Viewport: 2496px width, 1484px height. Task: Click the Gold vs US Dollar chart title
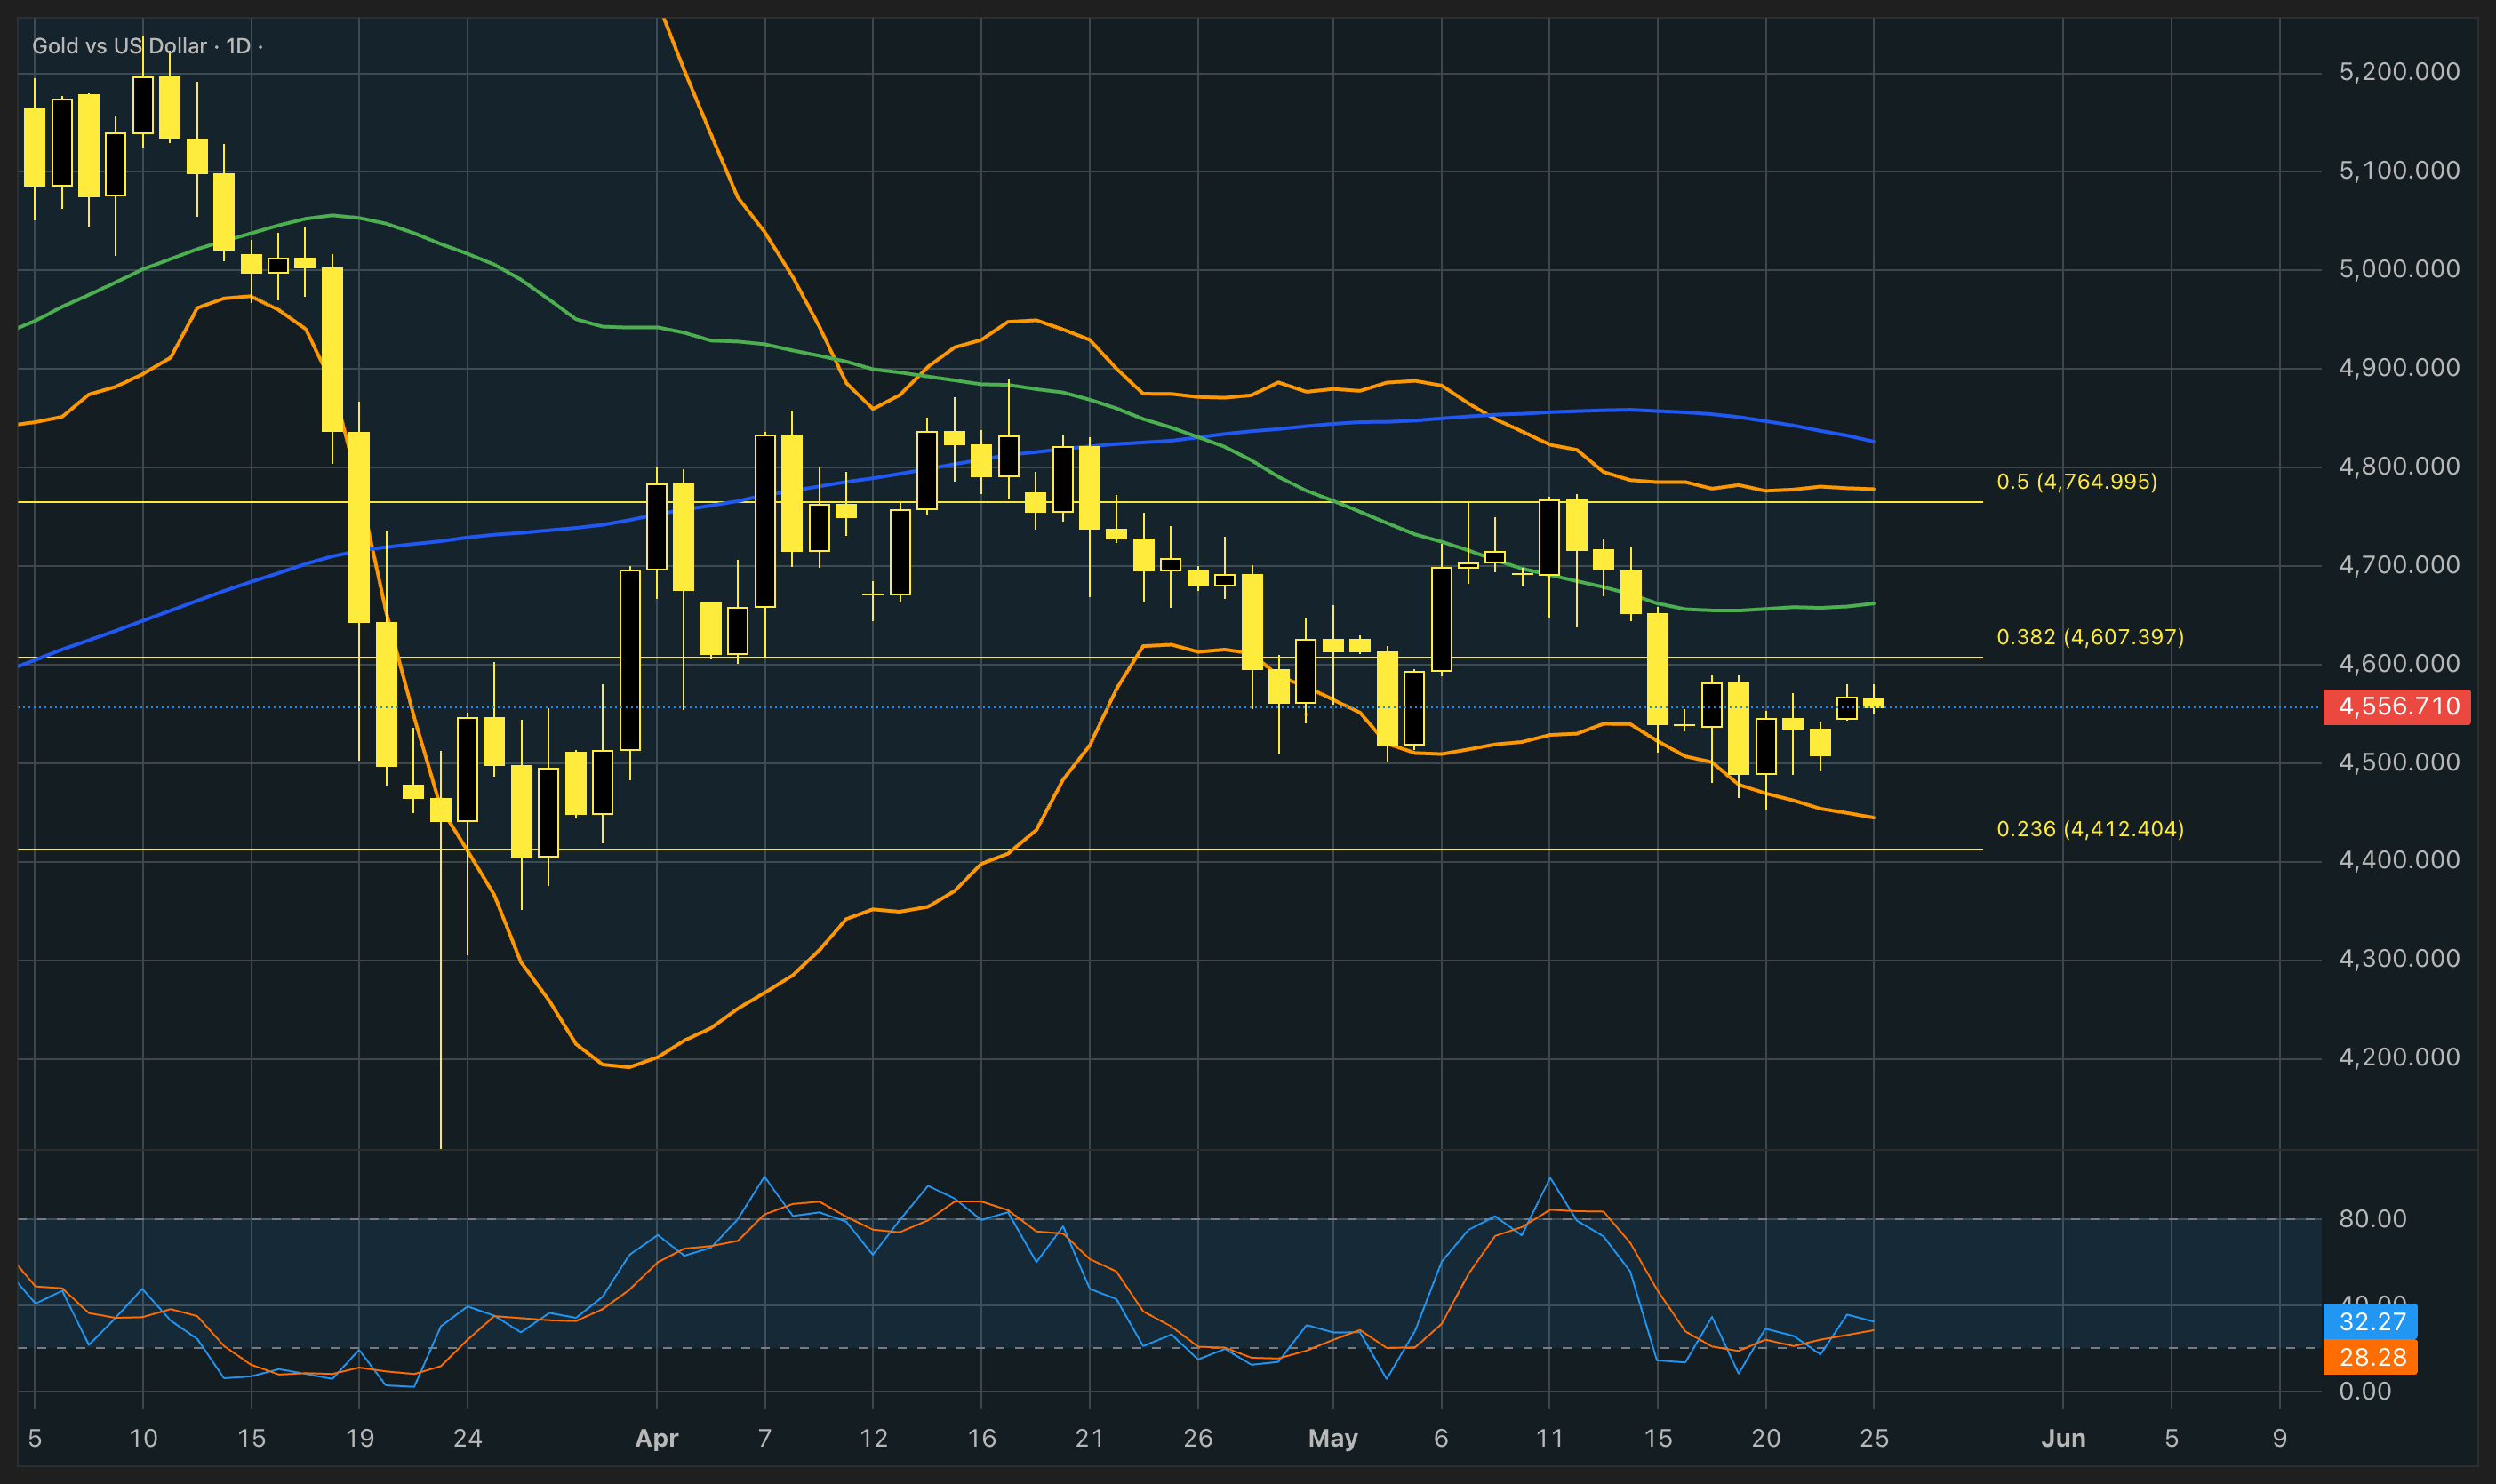(x=119, y=46)
